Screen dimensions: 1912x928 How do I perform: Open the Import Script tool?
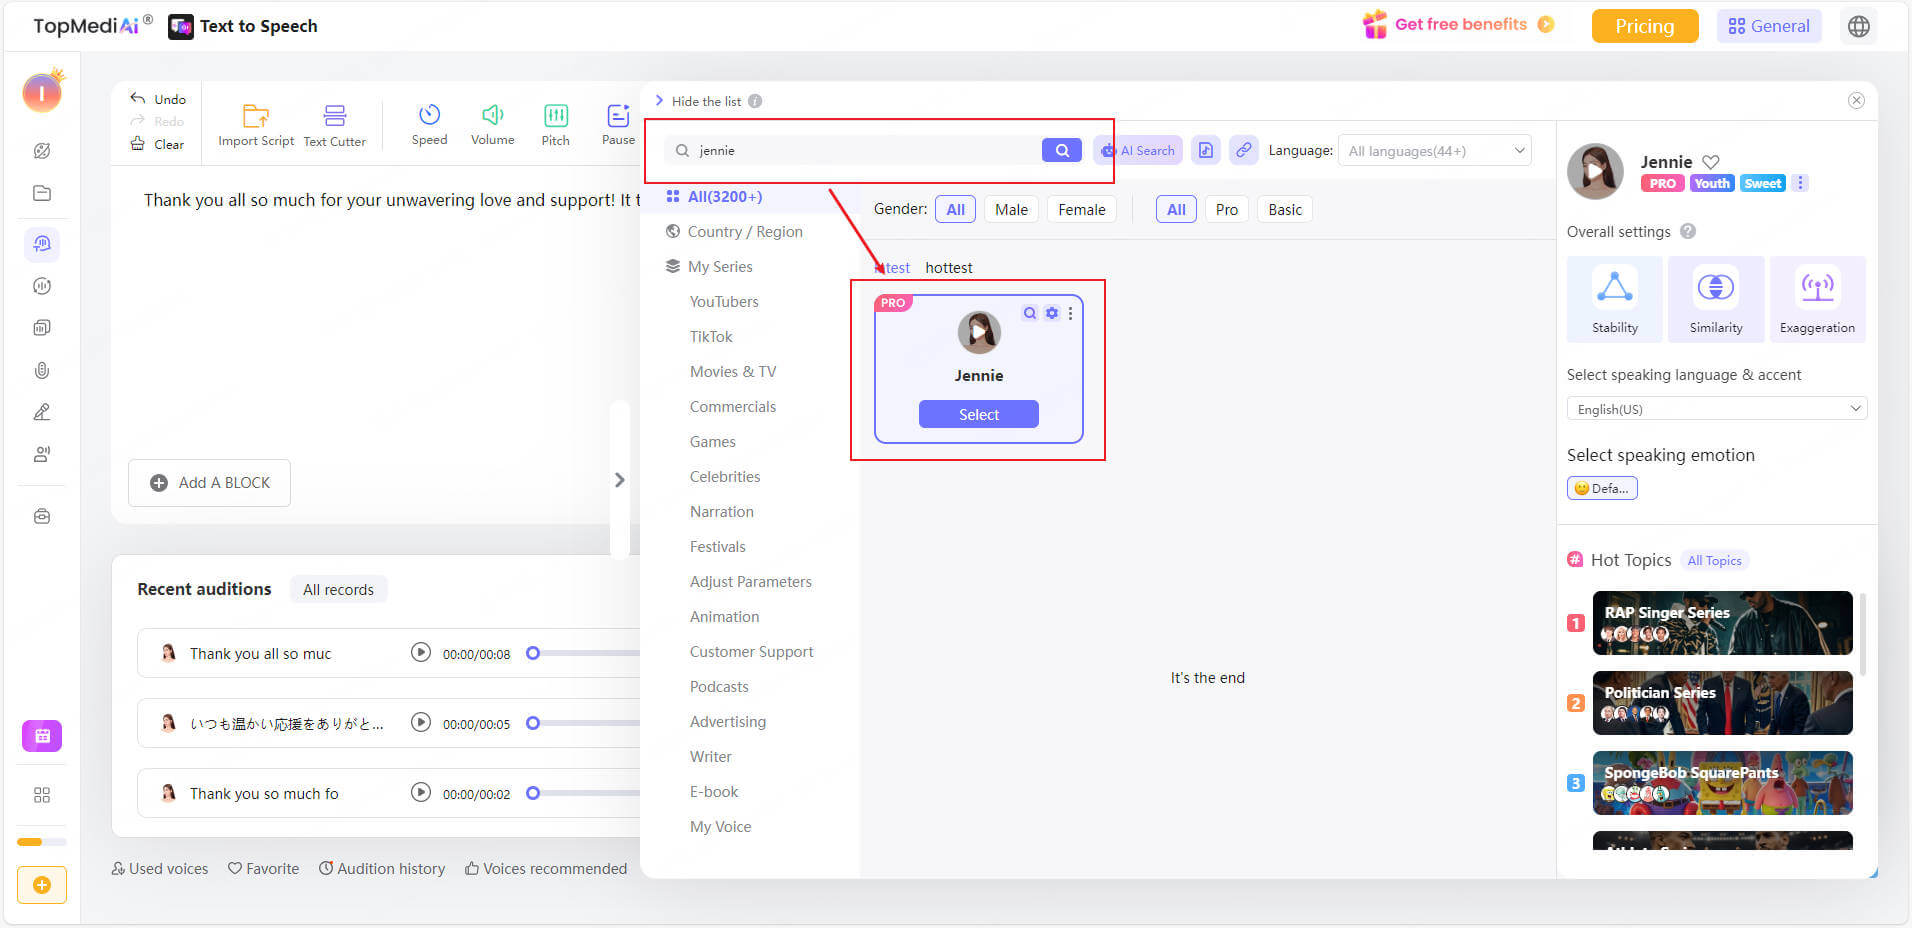[x=256, y=125]
